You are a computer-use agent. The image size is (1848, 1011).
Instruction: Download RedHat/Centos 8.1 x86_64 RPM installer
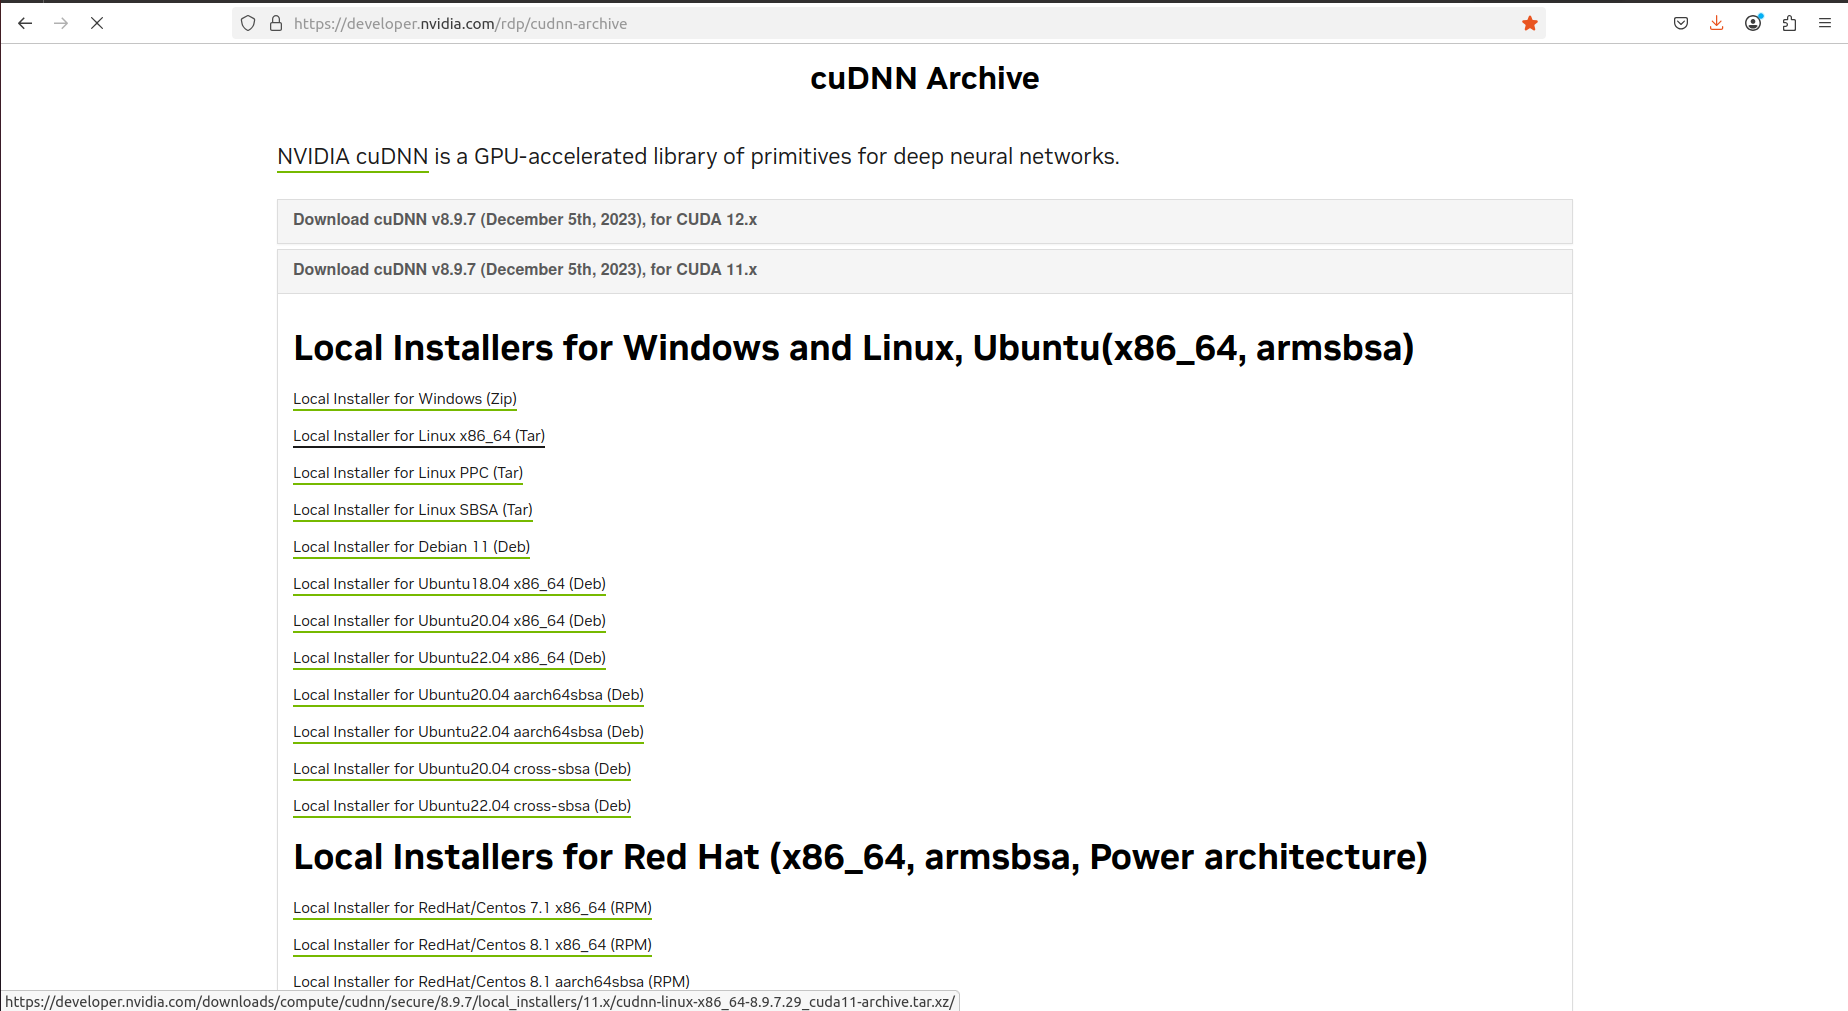[472, 945]
